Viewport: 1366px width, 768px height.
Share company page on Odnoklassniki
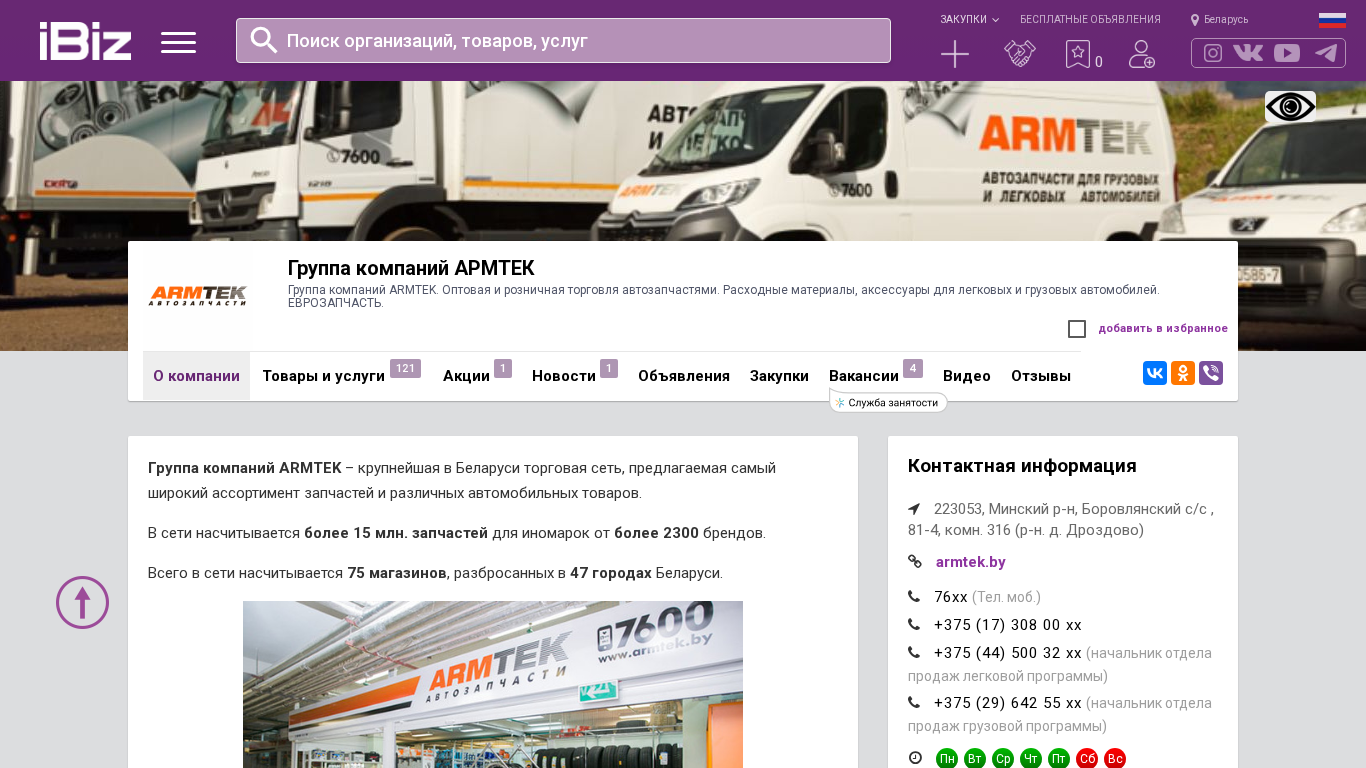coord(1183,373)
